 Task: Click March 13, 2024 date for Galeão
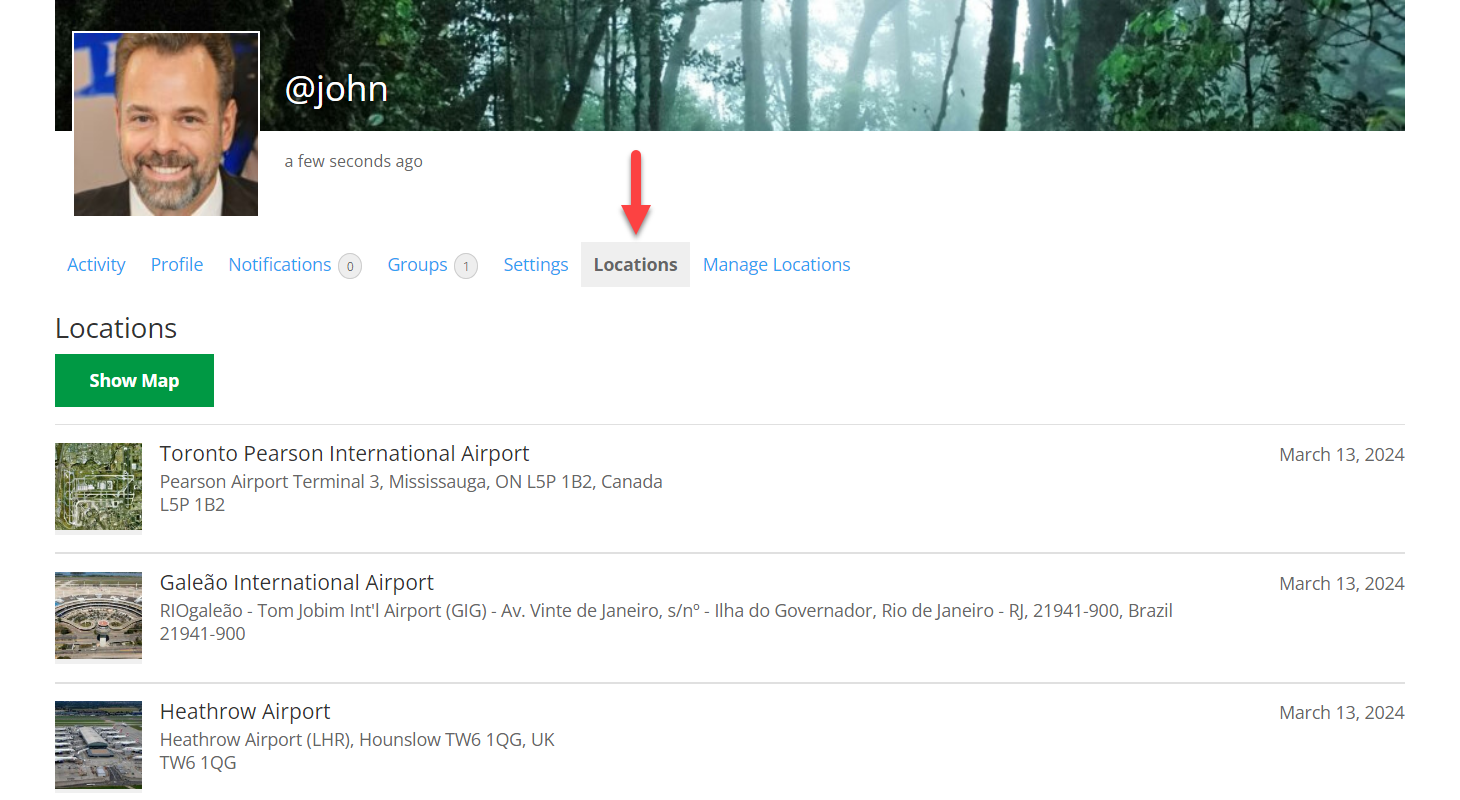coord(1342,584)
